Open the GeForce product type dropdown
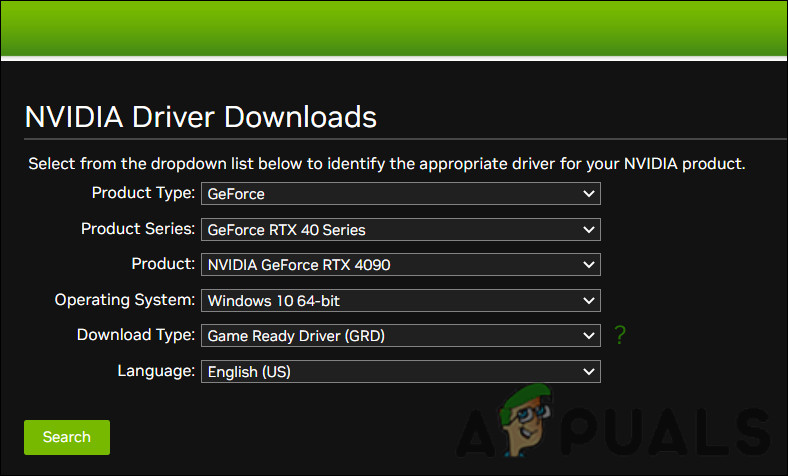Image resolution: width=788 pixels, height=476 pixels. point(400,194)
